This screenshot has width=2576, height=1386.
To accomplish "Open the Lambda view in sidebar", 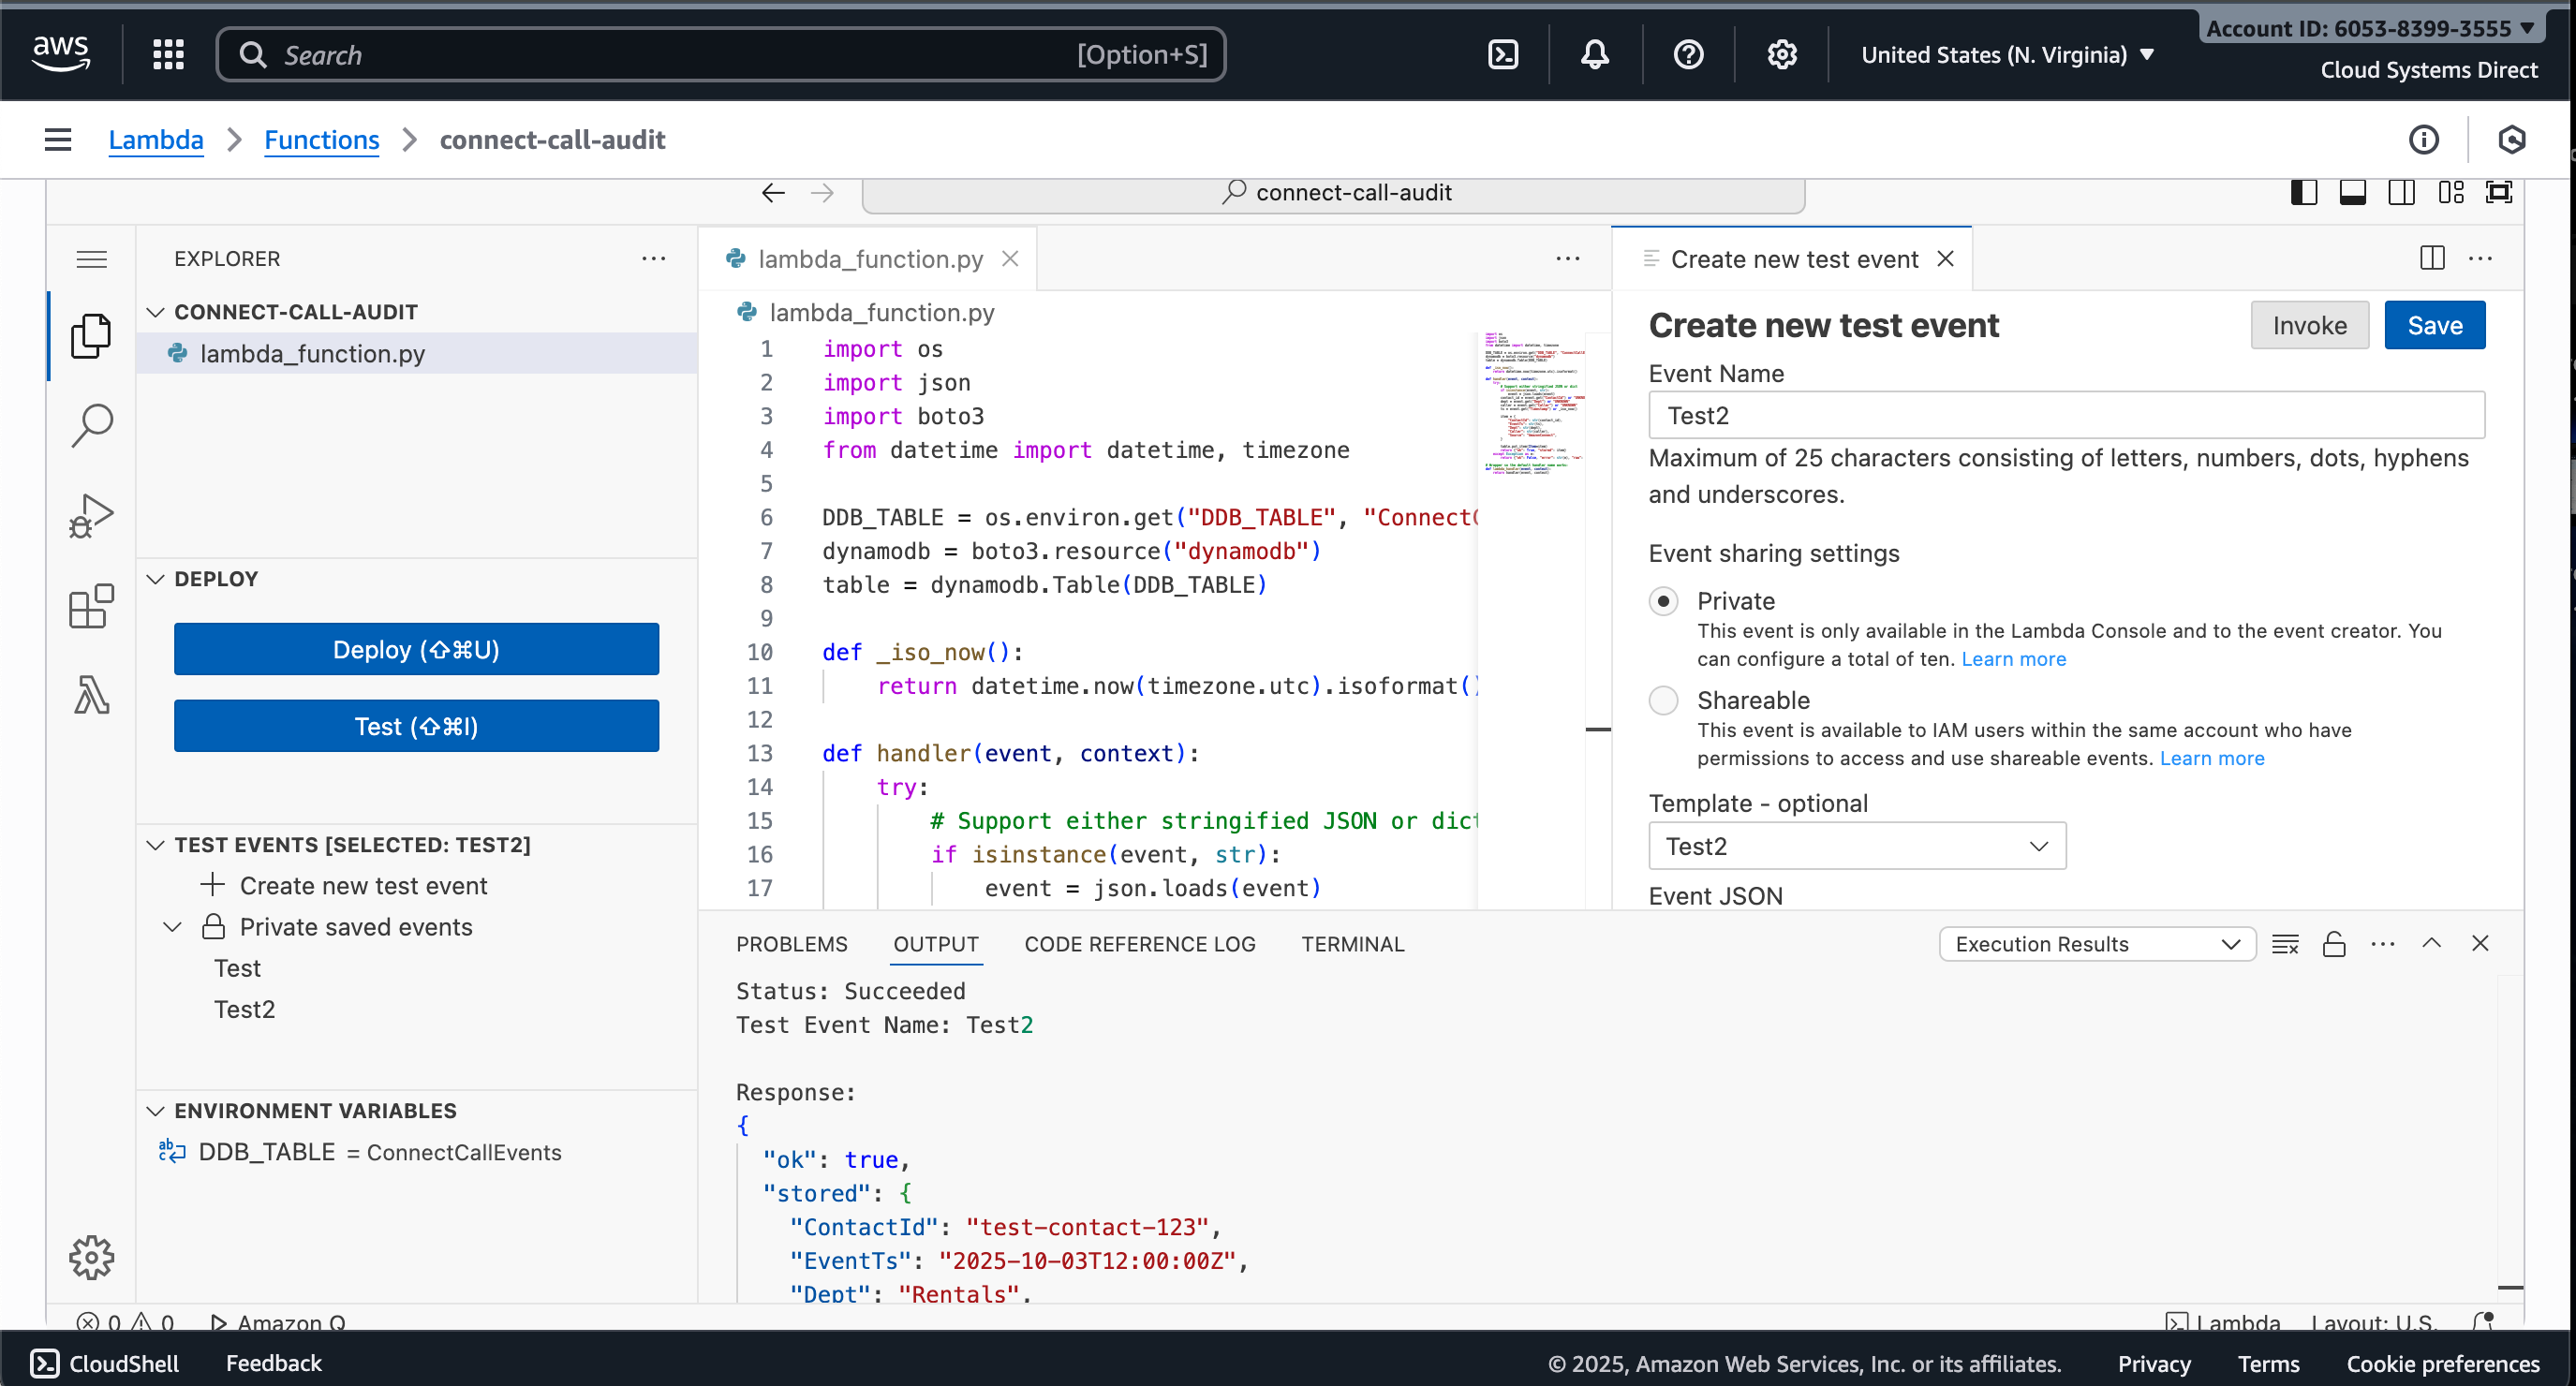I will pyautogui.click(x=91, y=695).
